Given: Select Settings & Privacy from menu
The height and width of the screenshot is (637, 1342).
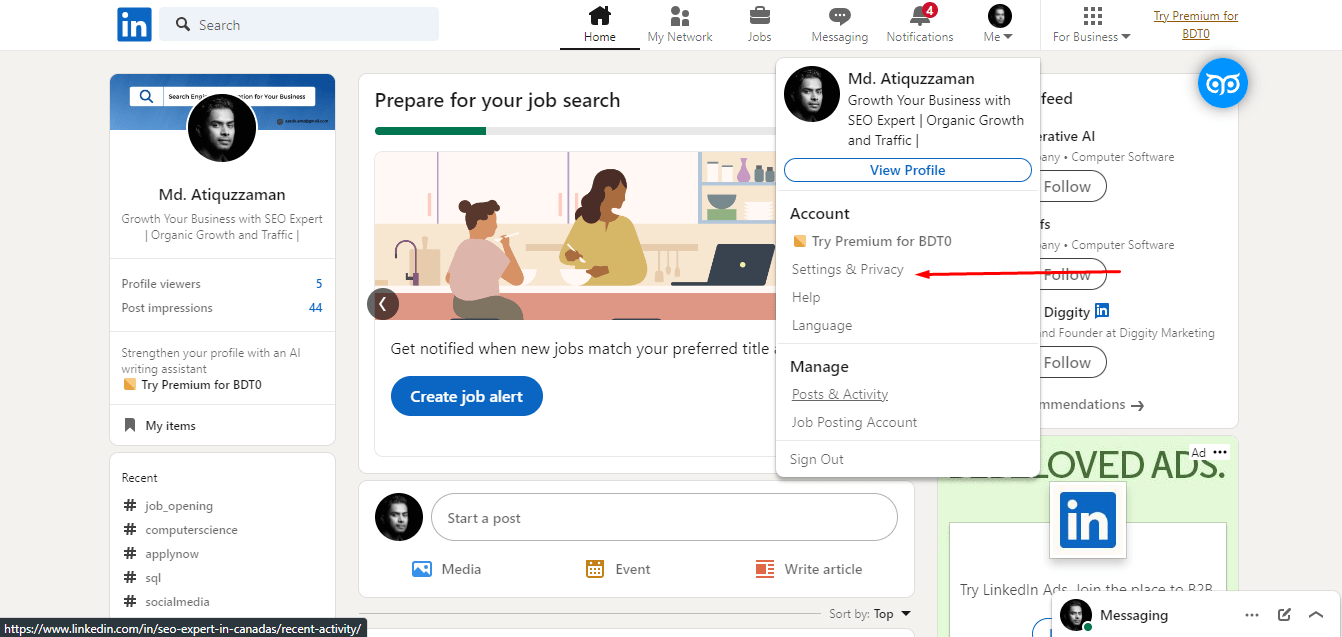Looking at the screenshot, I should click(x=848, y=269).
